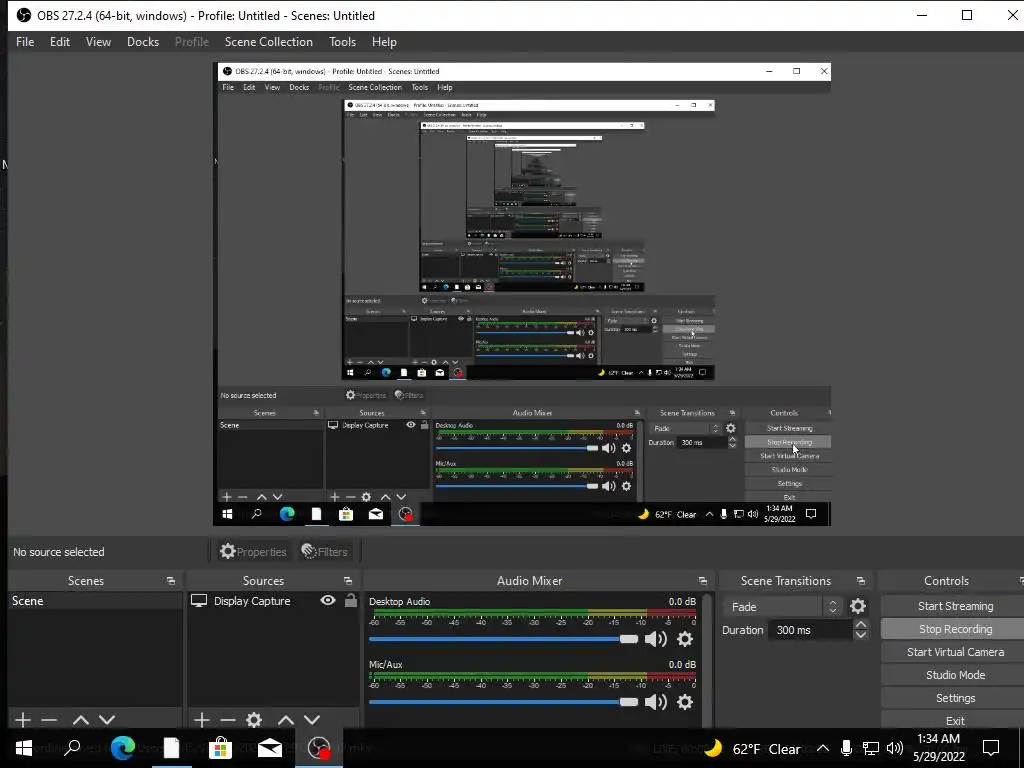Open Desktop Audio gear settings
This screenshot has height=768, width=1024.
tap(684, 639)
